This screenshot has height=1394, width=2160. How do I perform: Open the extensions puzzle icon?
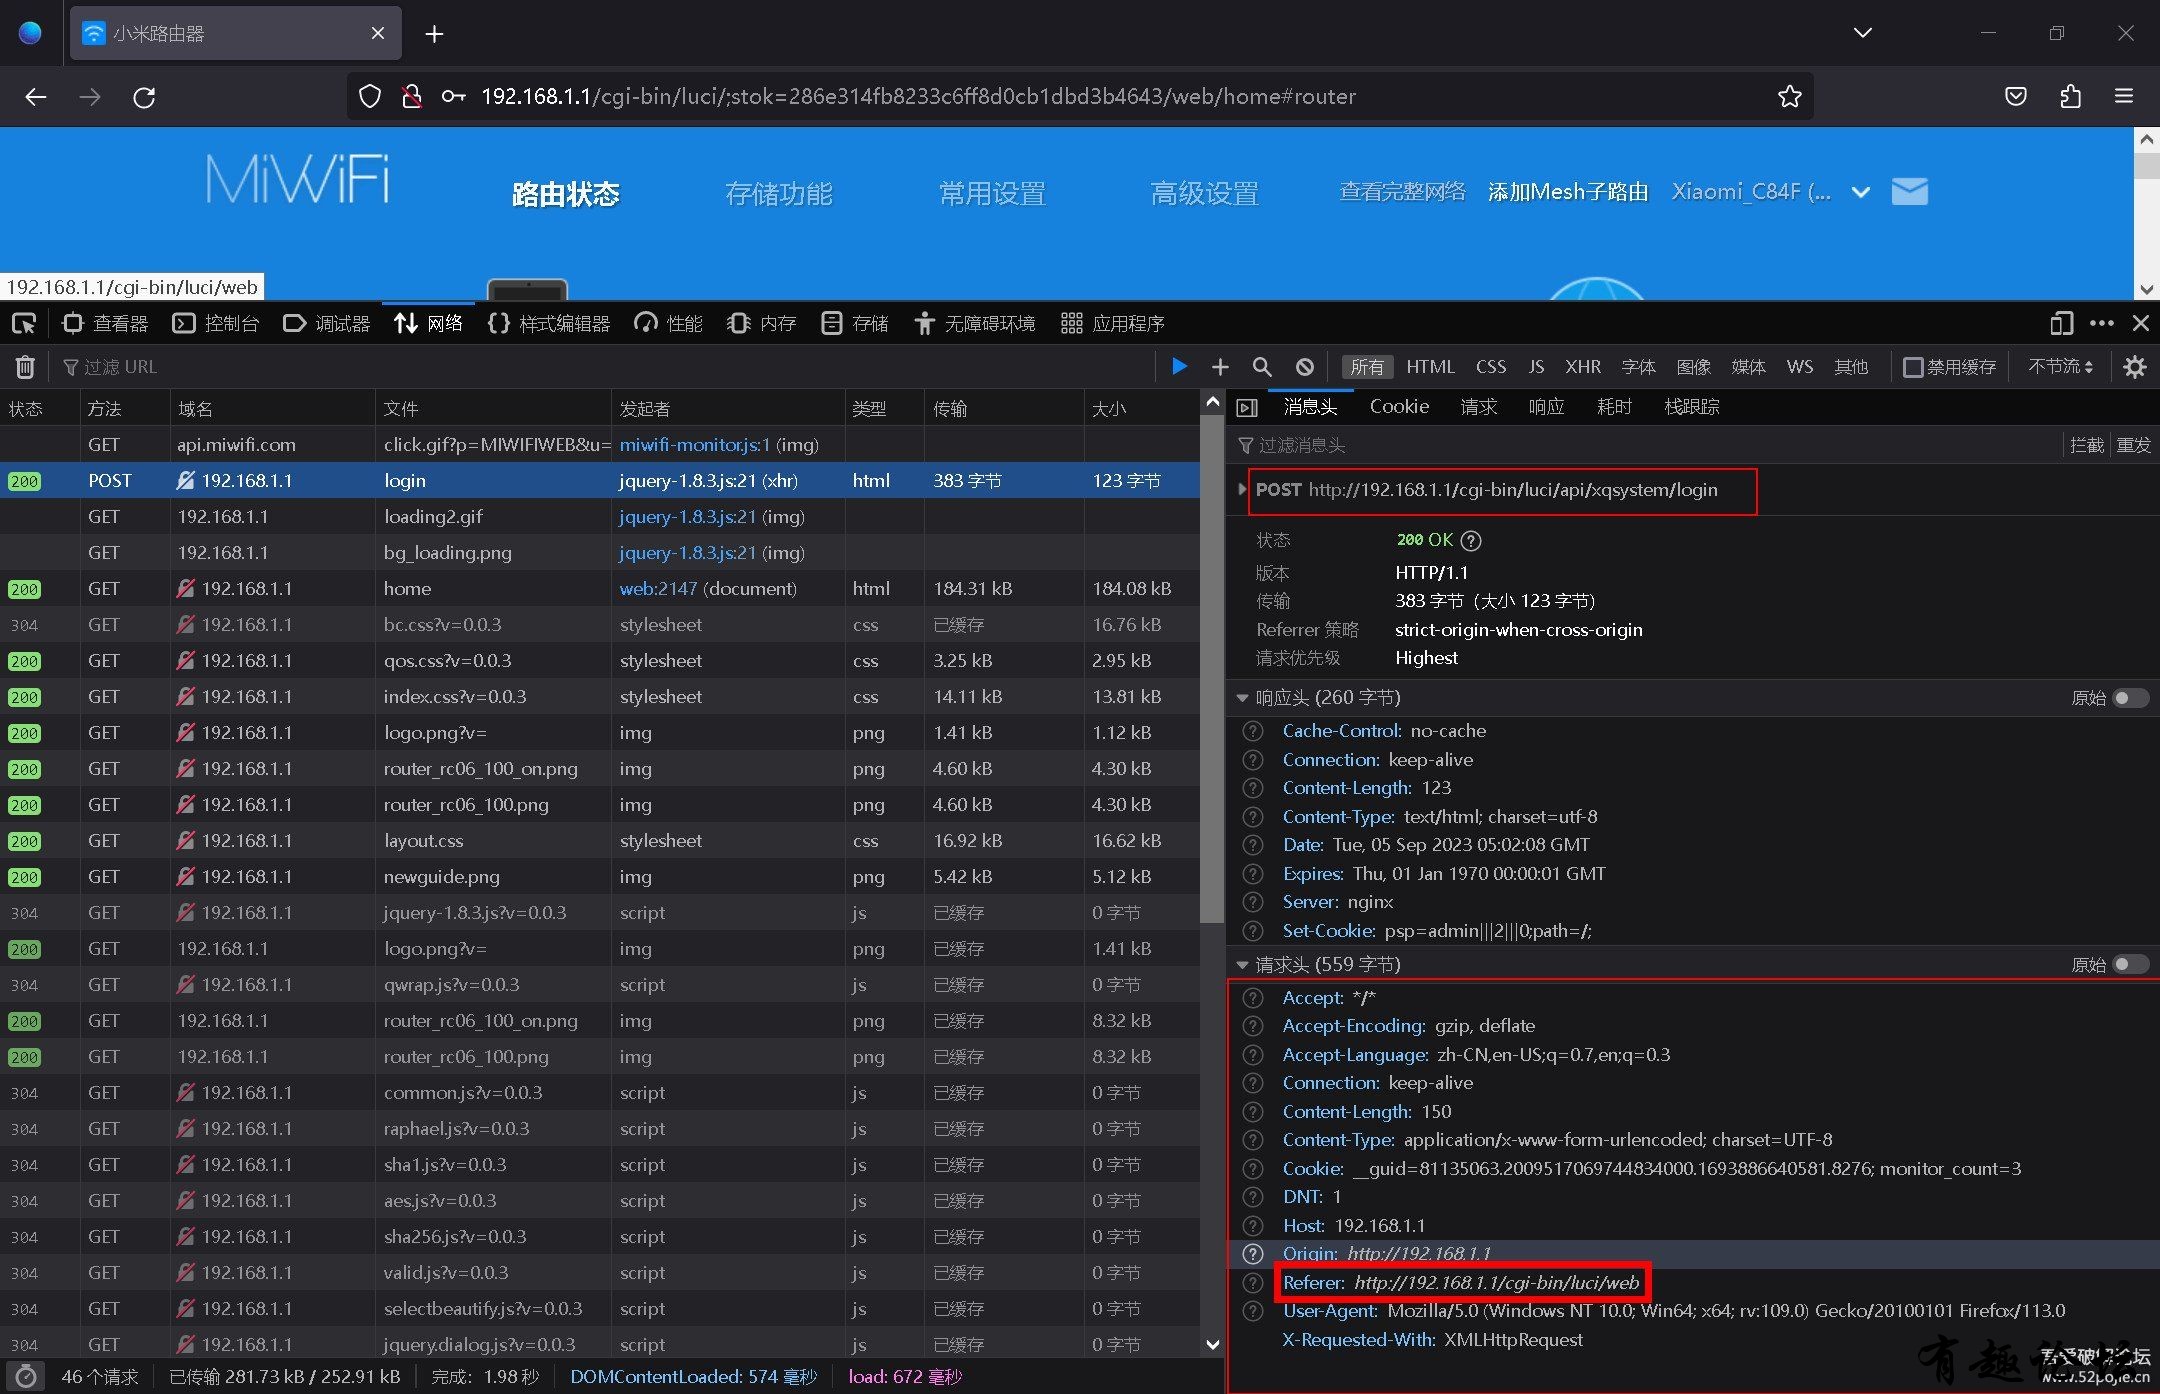pyautogui.click(x=2070, y=96)
